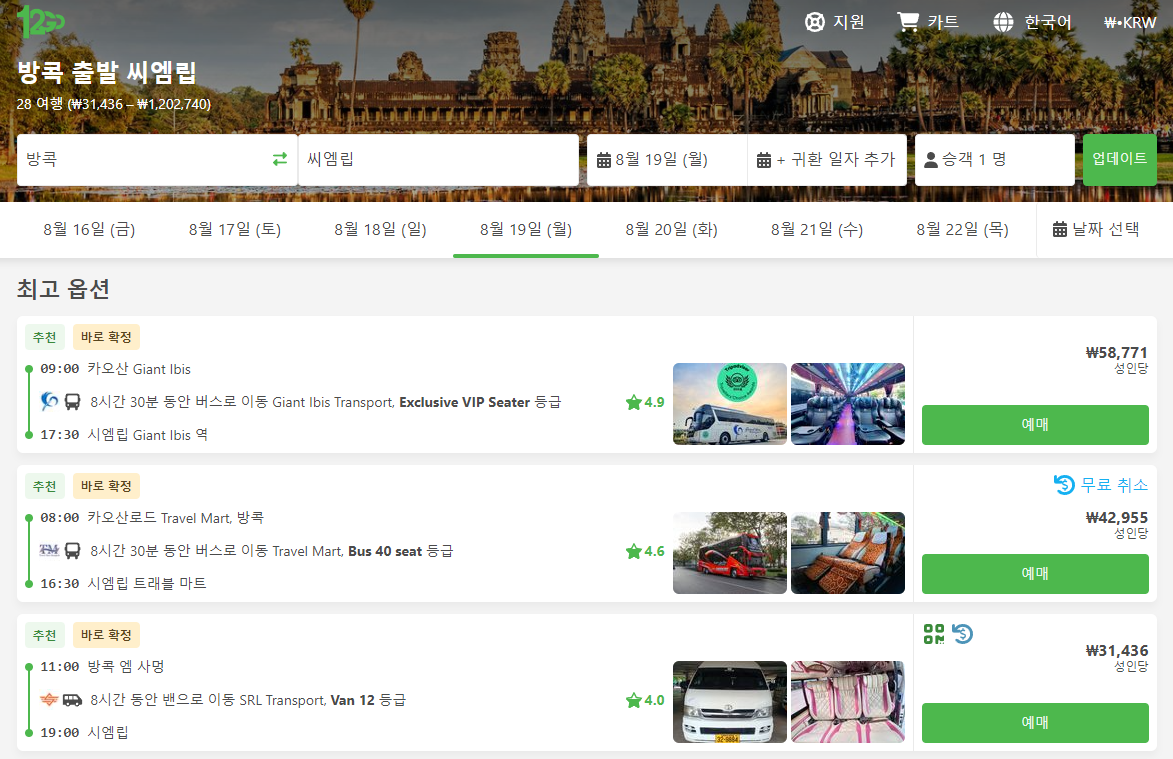This screenshot has width=1173, height=759.
Task: Open the ₩•KRW currency selector
Action: (1130, 22)
